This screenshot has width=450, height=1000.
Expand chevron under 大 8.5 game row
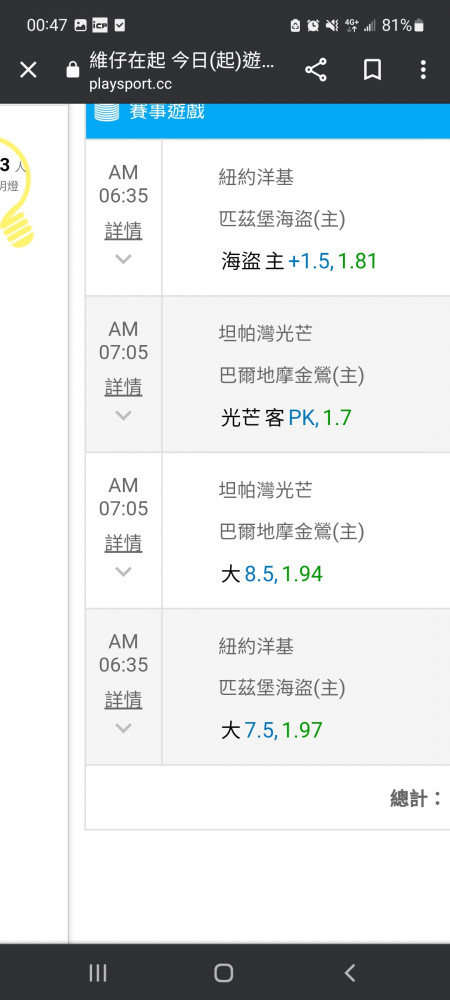click(123, 571)
